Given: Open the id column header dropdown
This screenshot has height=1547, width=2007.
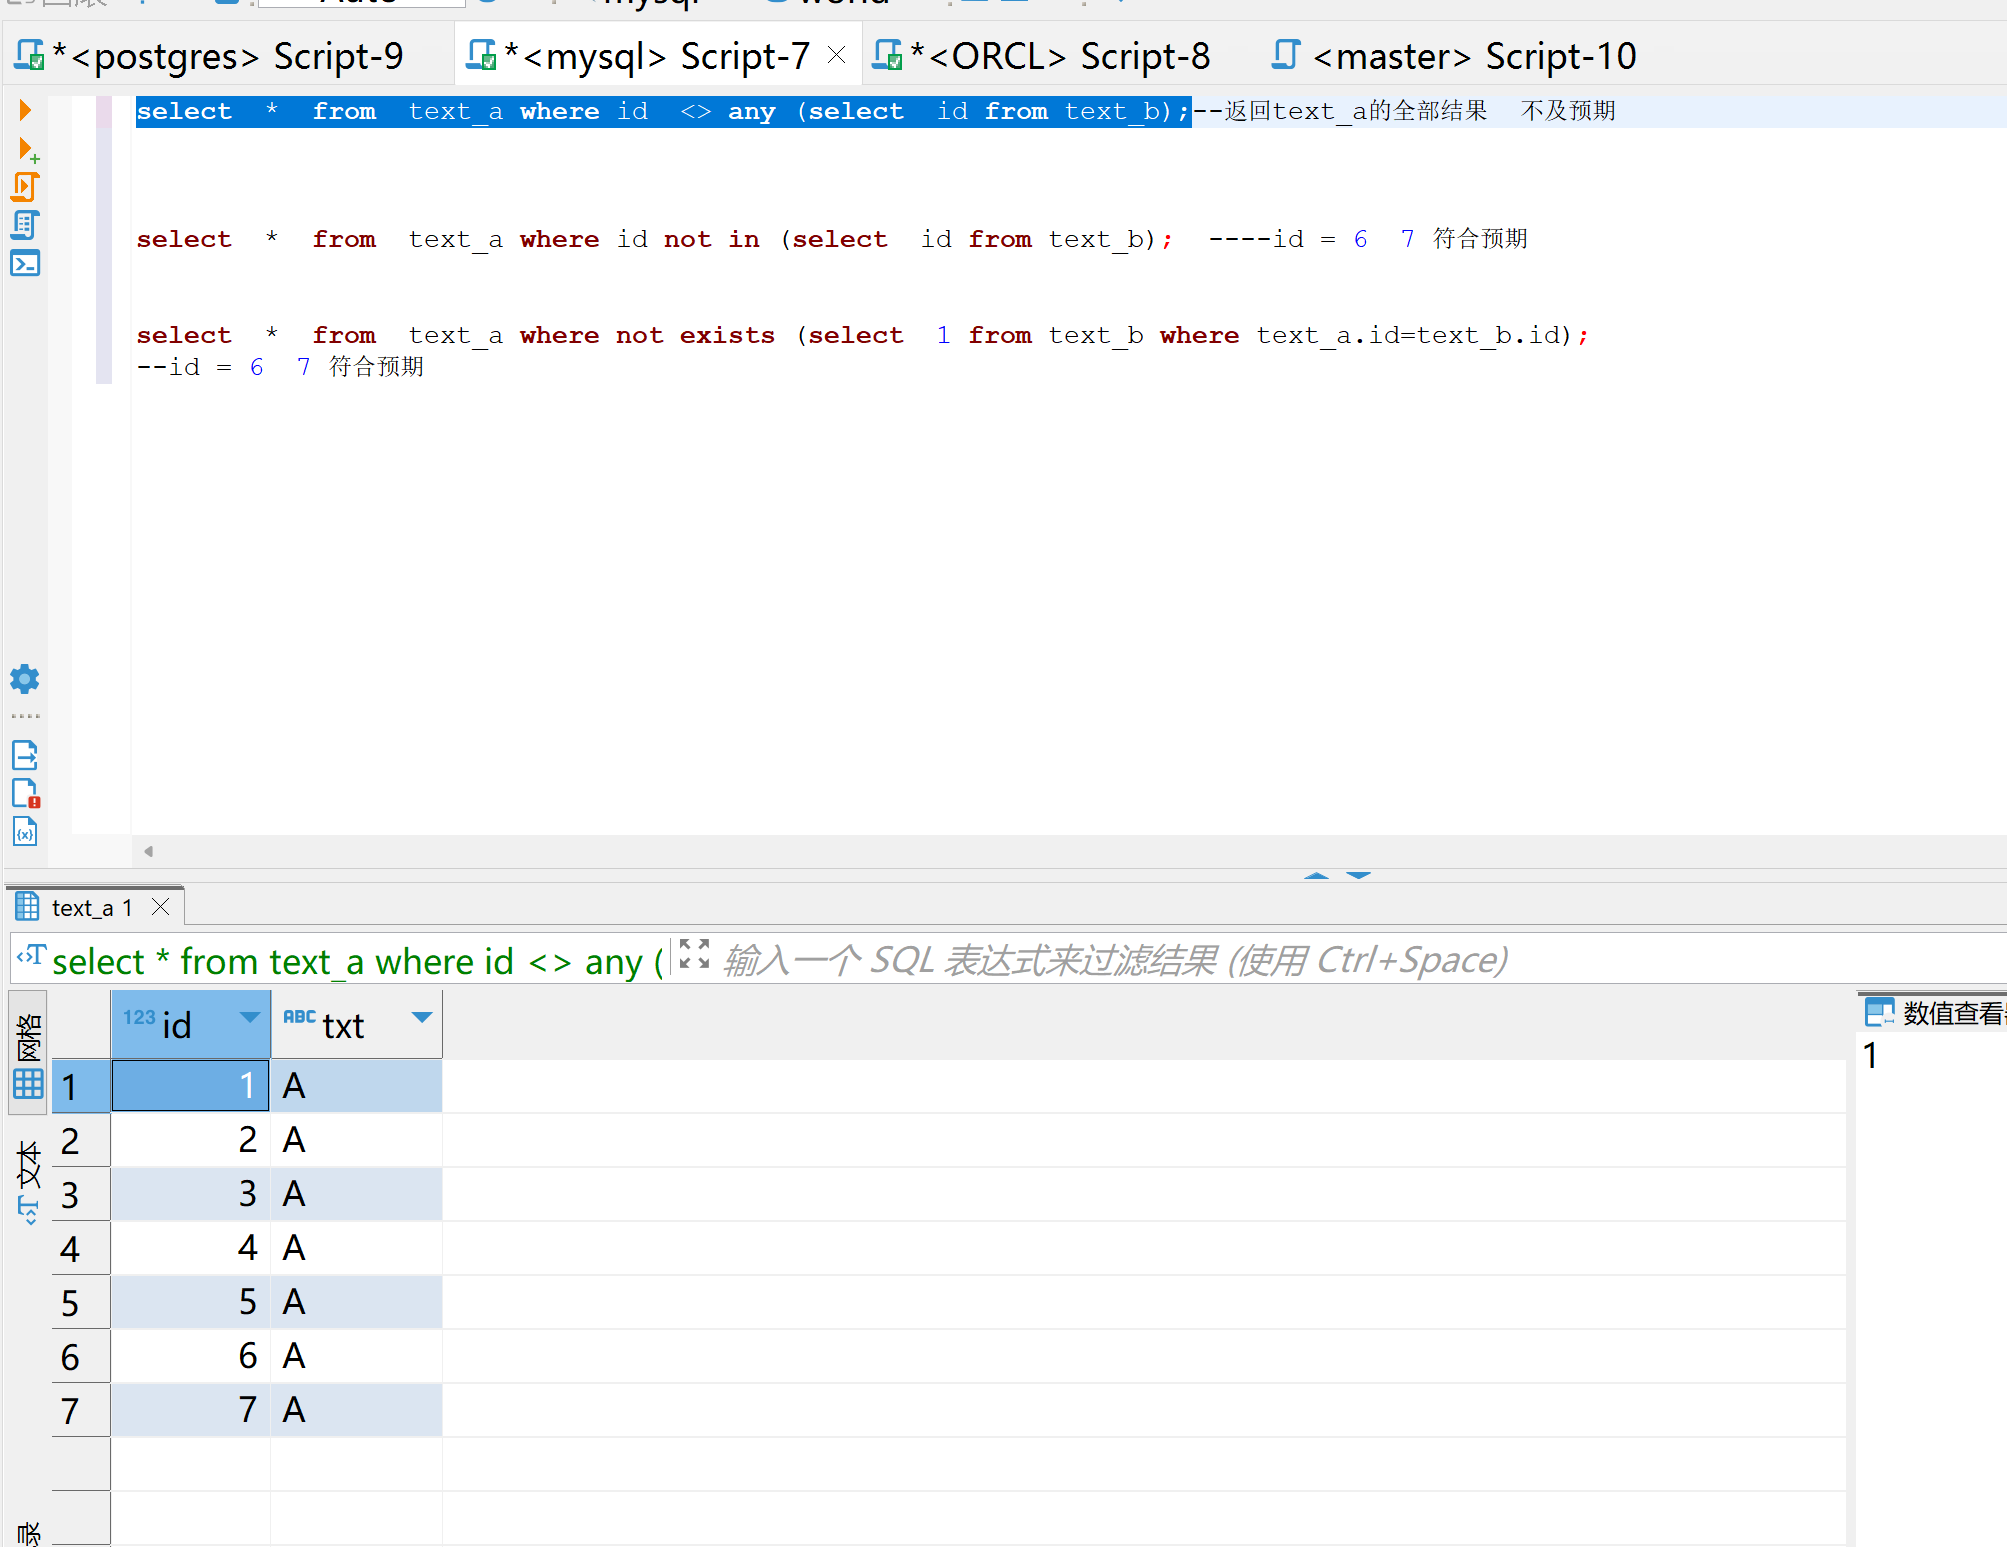Looking at the screenshot, I should 249,1018.
